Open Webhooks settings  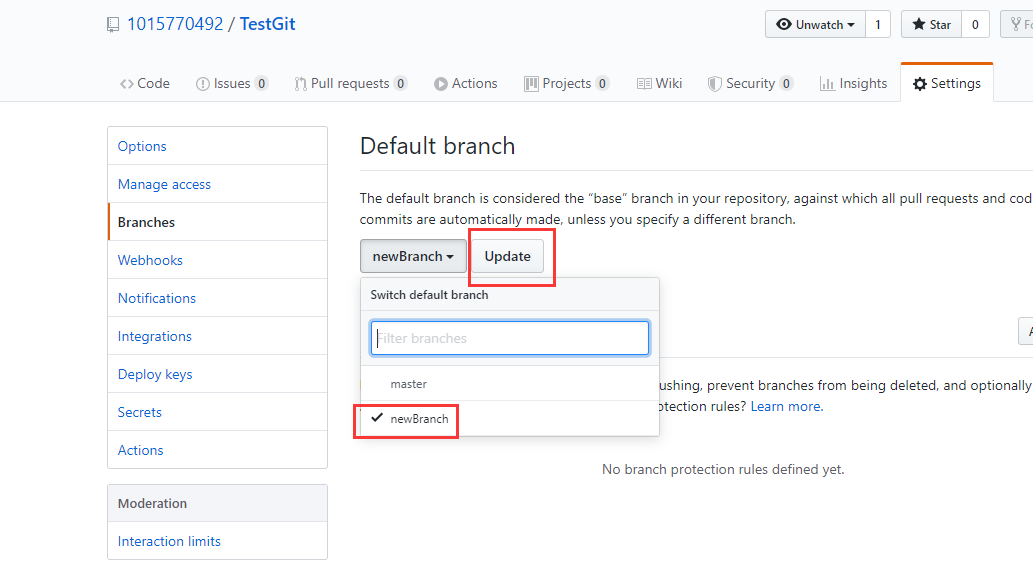click(217, 260)
